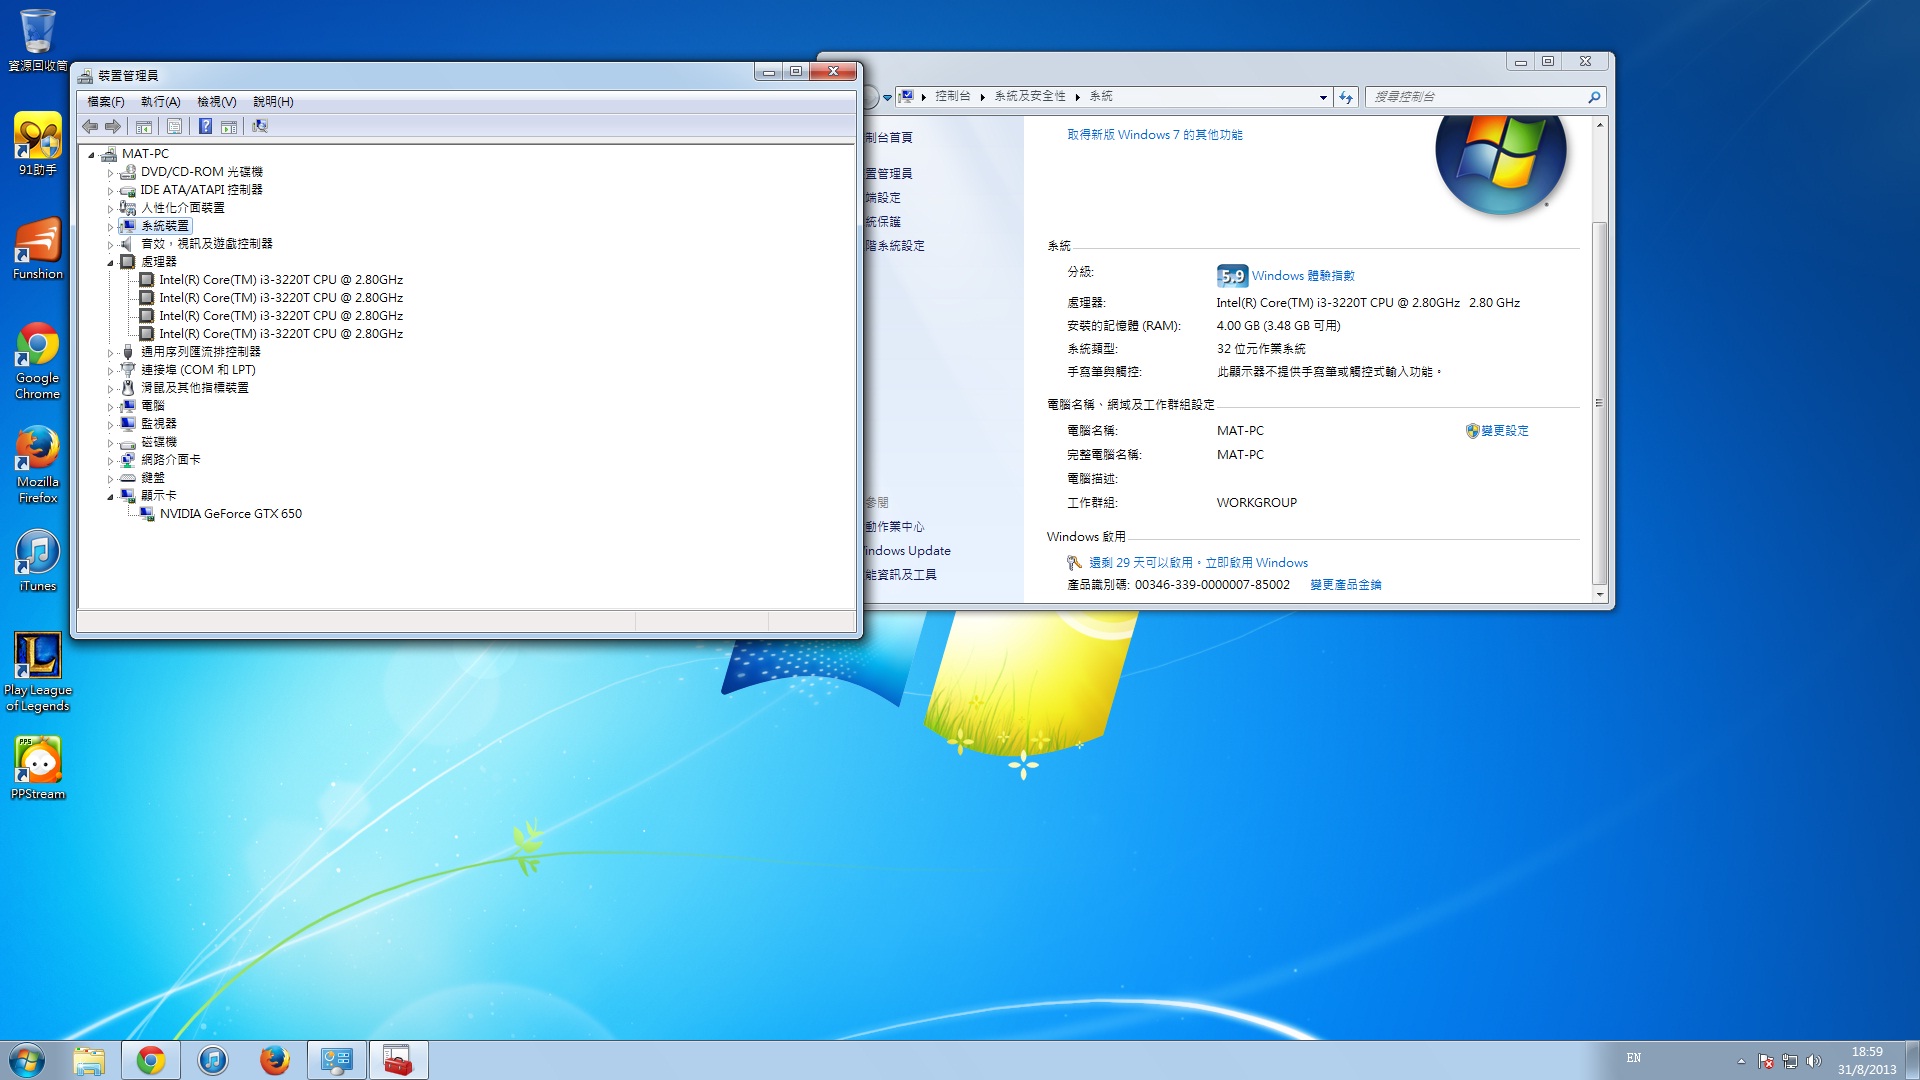The height and width of the screenshot is (1080, 1920).
Task: Click refresh button in System window
Action: [1346, 97]
